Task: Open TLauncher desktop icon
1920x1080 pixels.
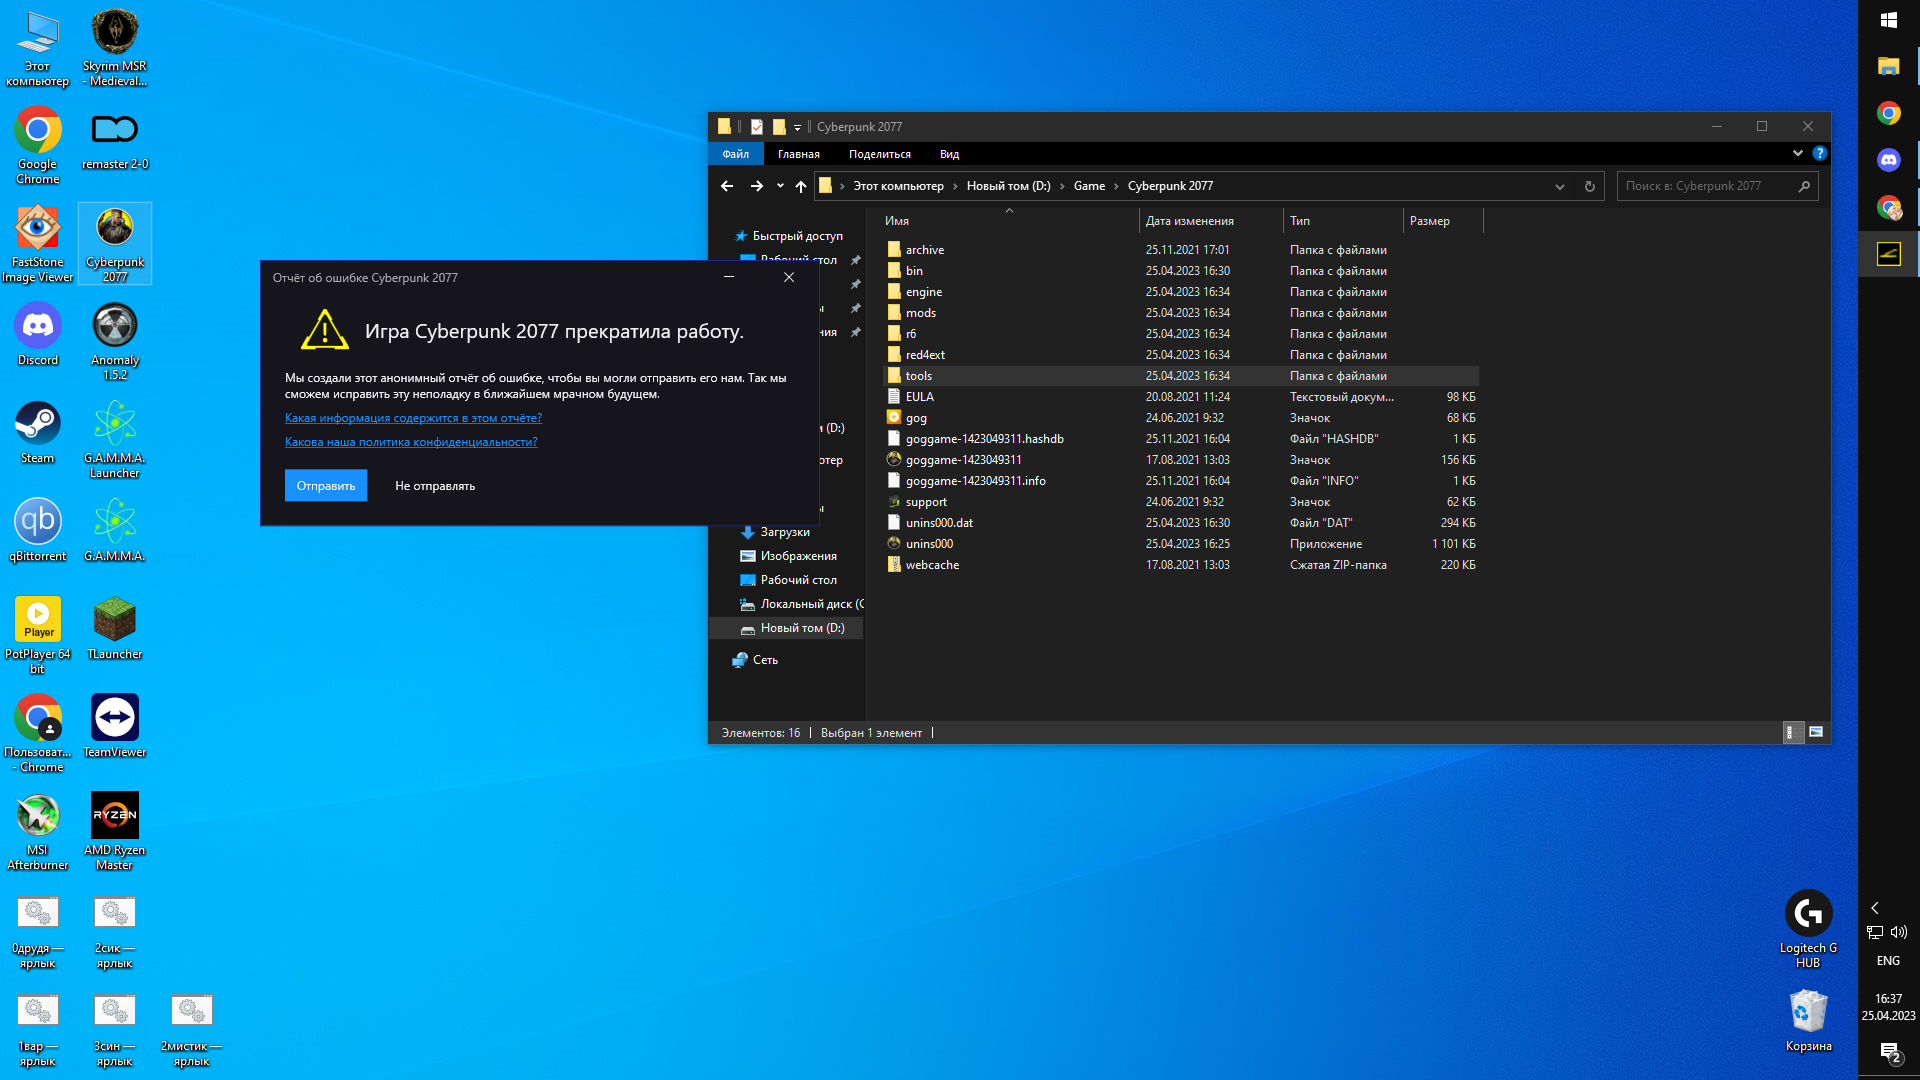Action: 115,629
